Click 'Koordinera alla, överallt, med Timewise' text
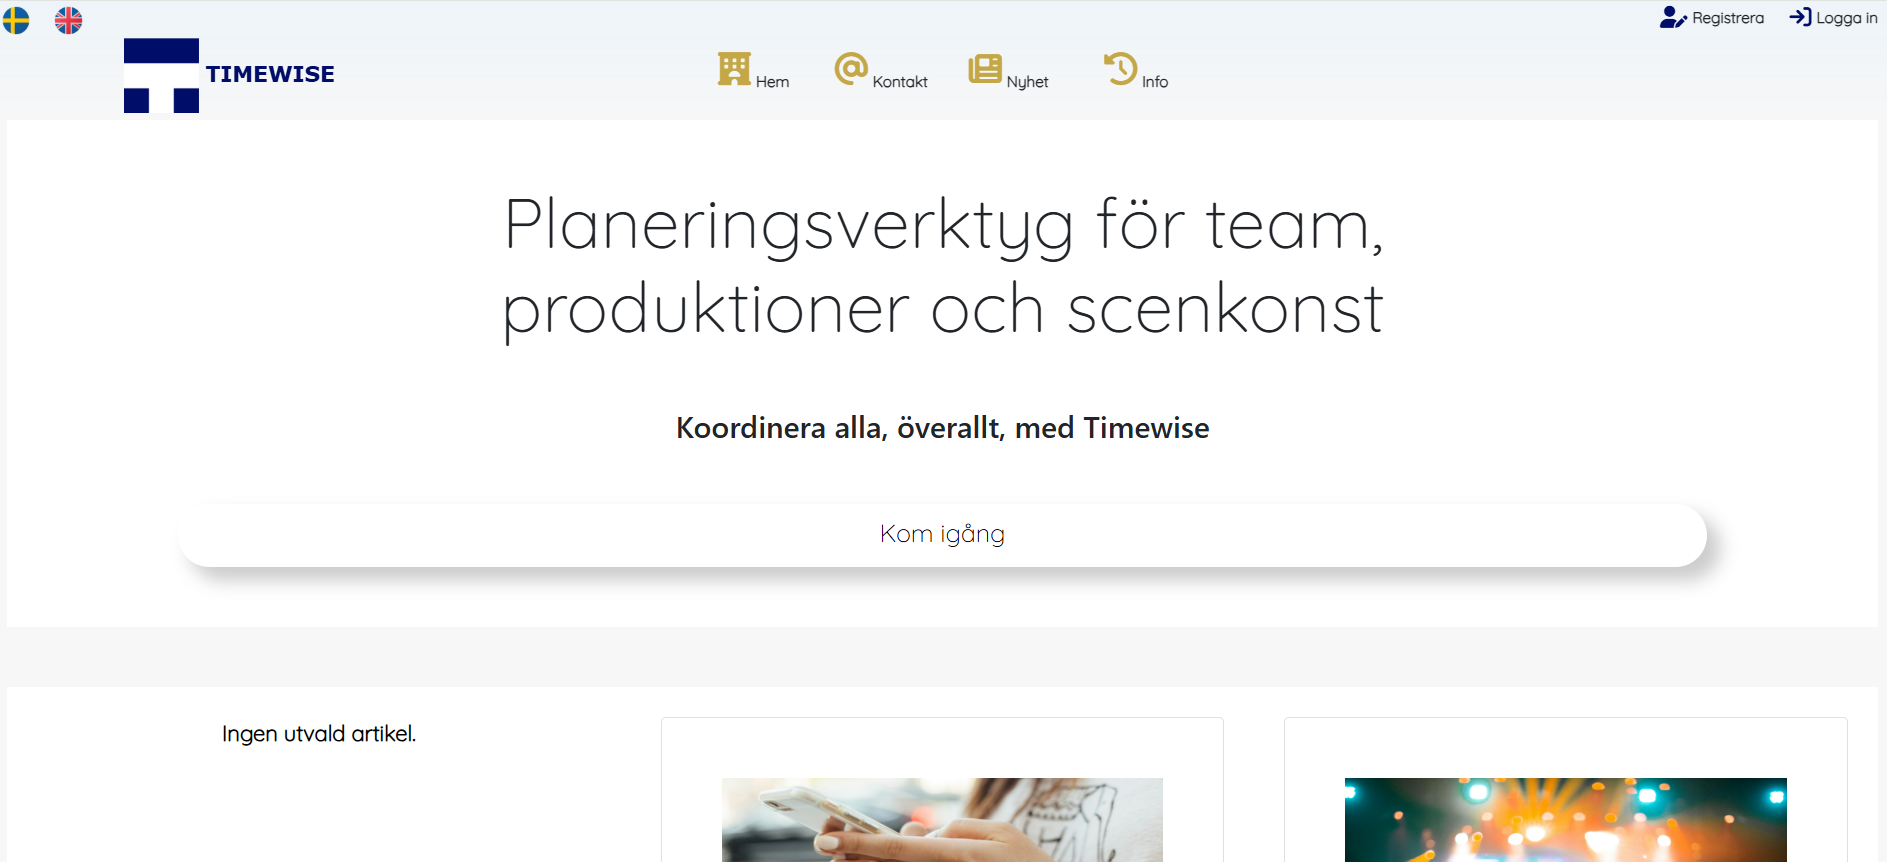 pyautogui.click(x=943, y=428)
